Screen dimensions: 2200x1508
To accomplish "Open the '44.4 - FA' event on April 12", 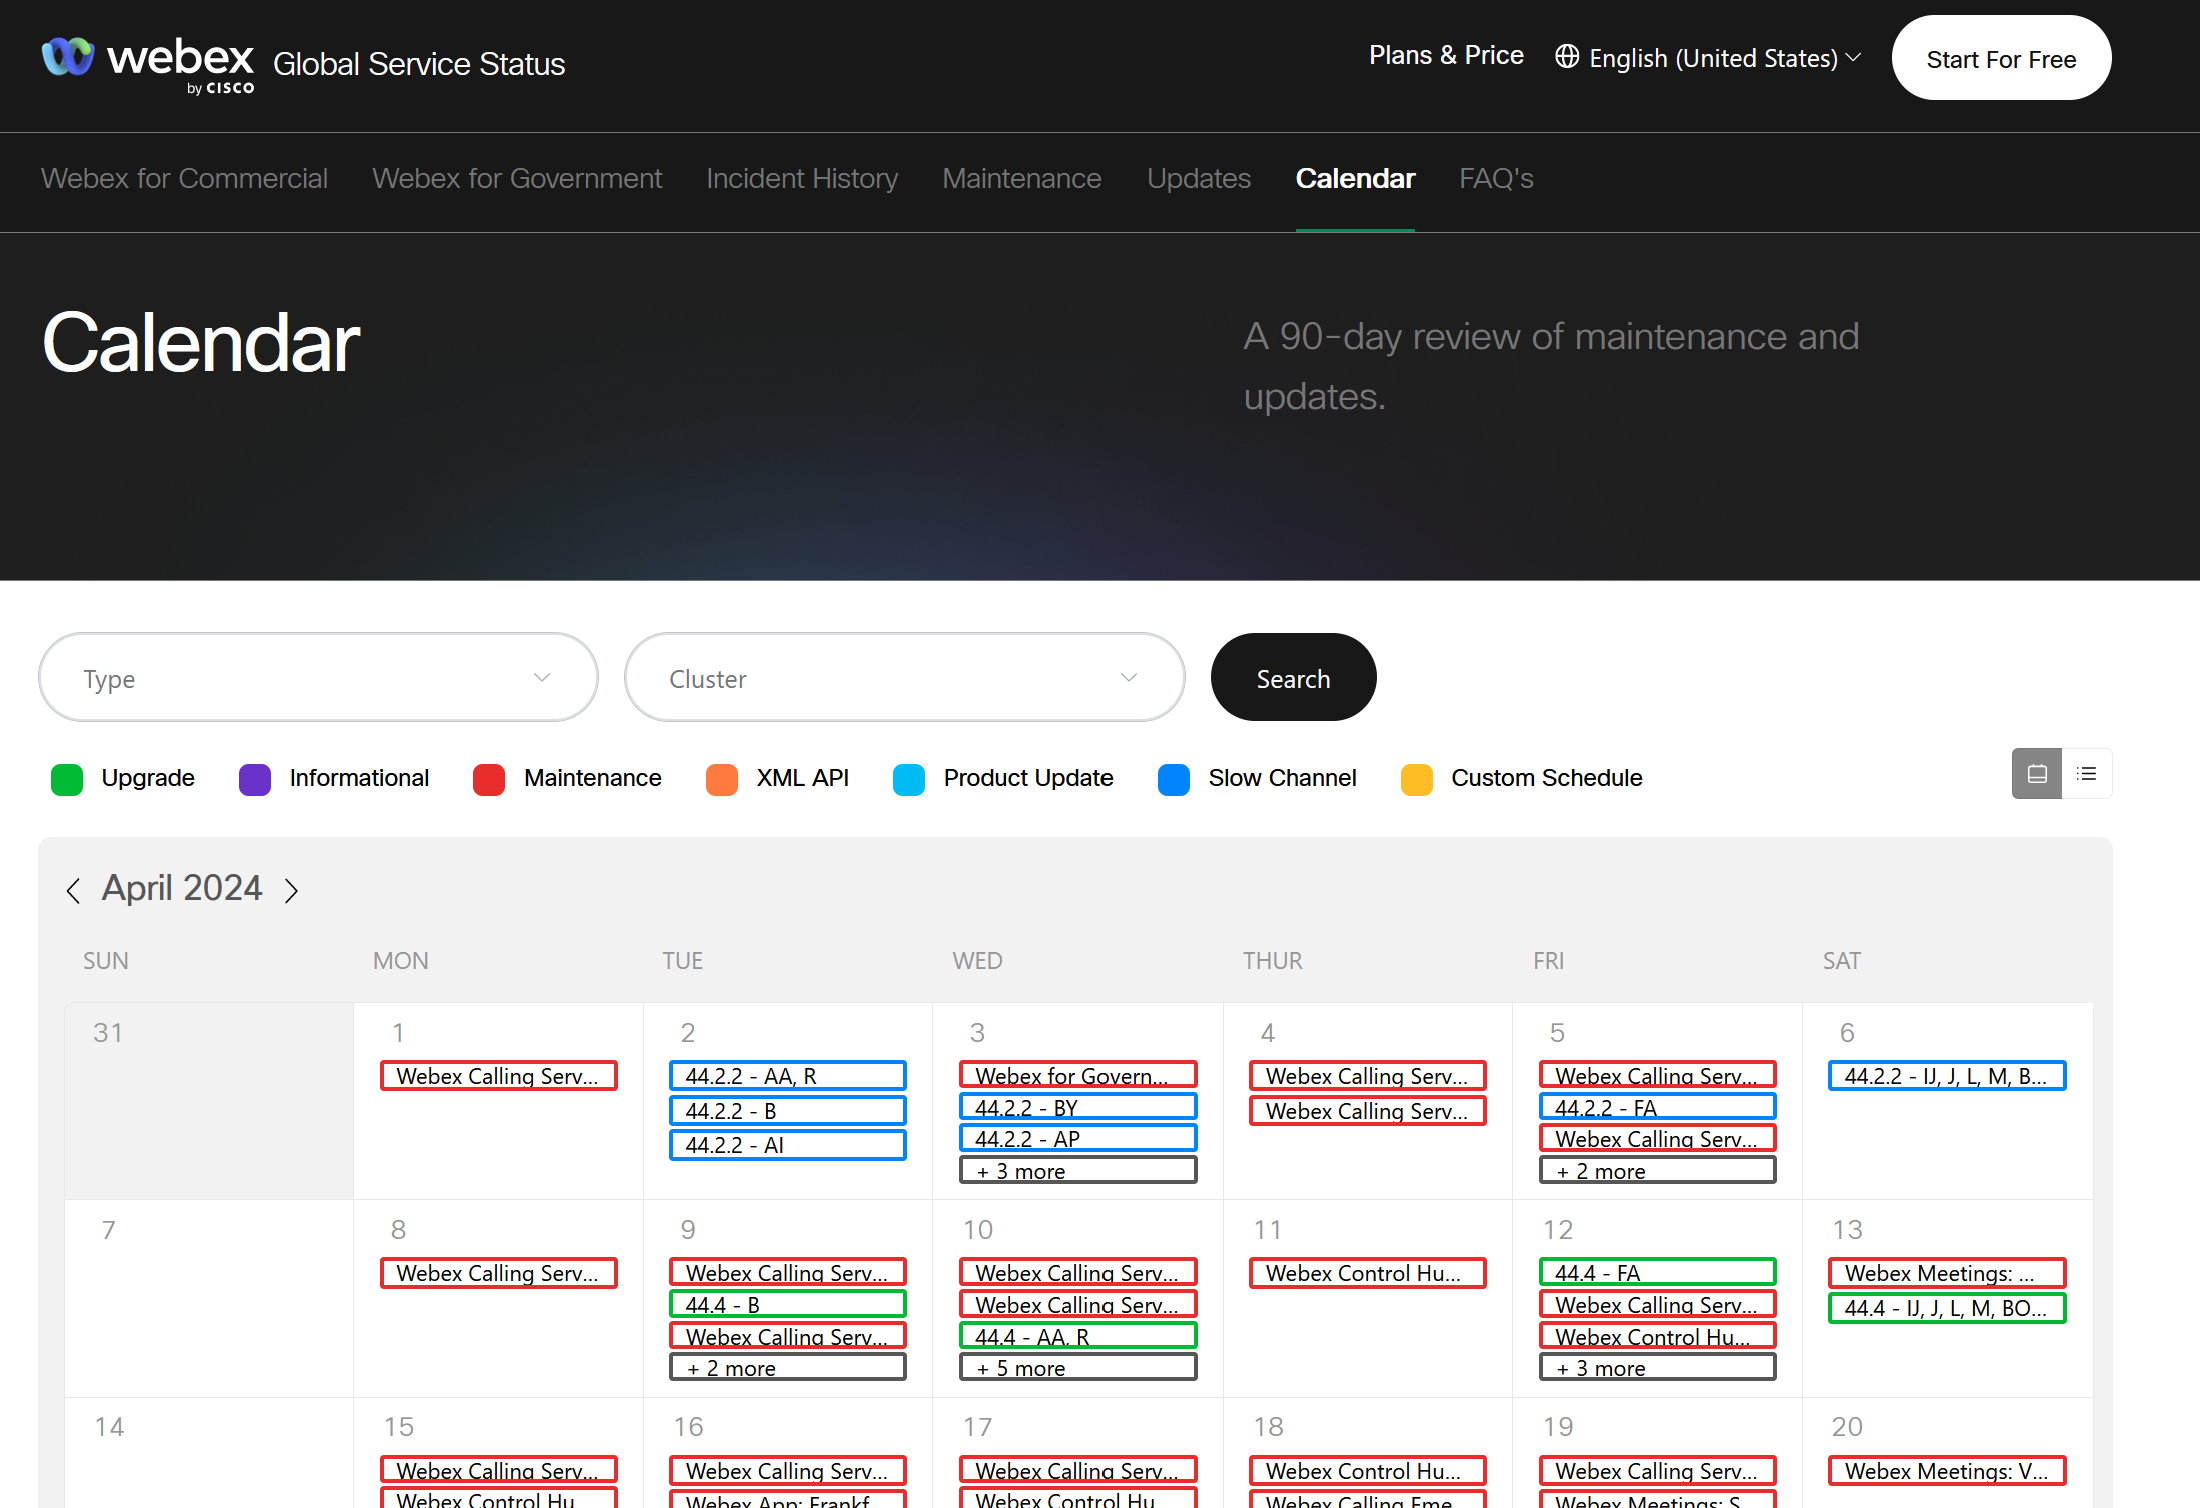I will click(x=1657, y=1273).
